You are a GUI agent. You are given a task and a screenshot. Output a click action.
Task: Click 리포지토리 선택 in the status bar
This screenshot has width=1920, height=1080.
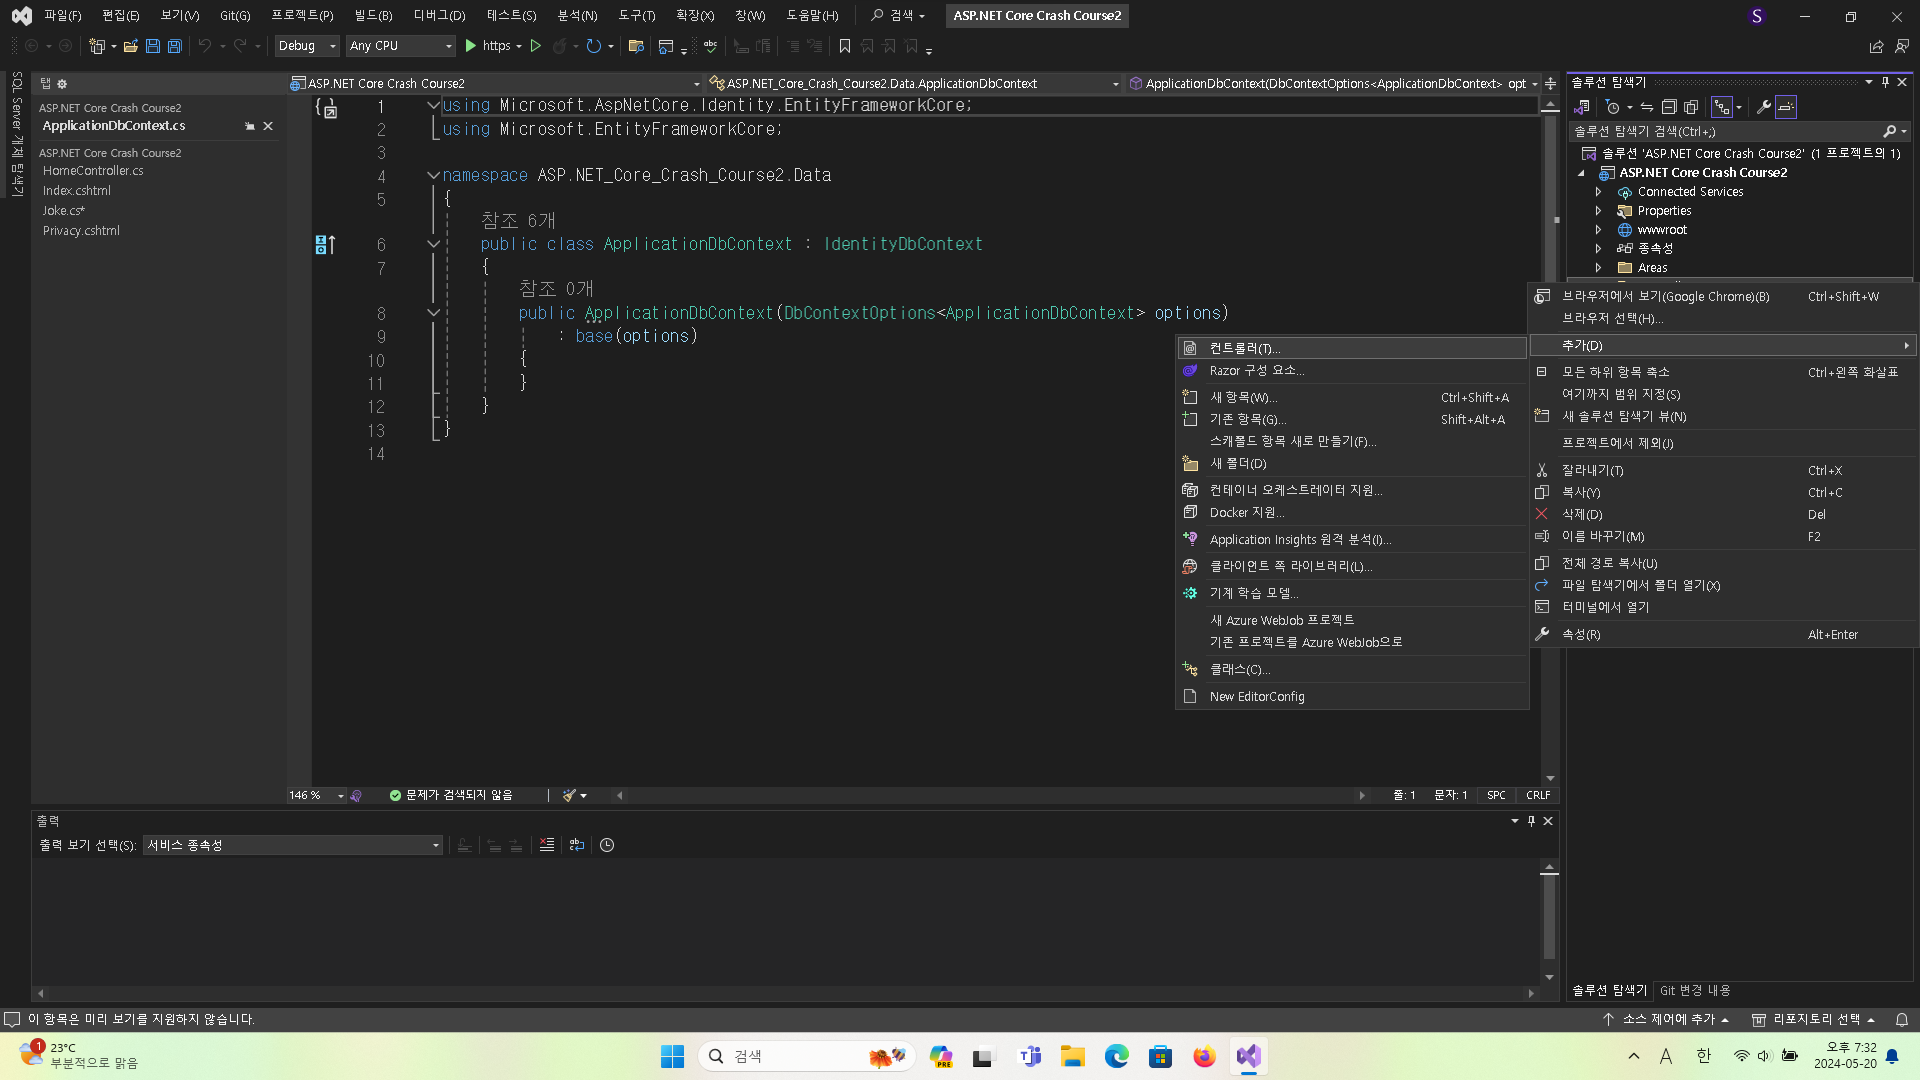coord(1813,1019)
